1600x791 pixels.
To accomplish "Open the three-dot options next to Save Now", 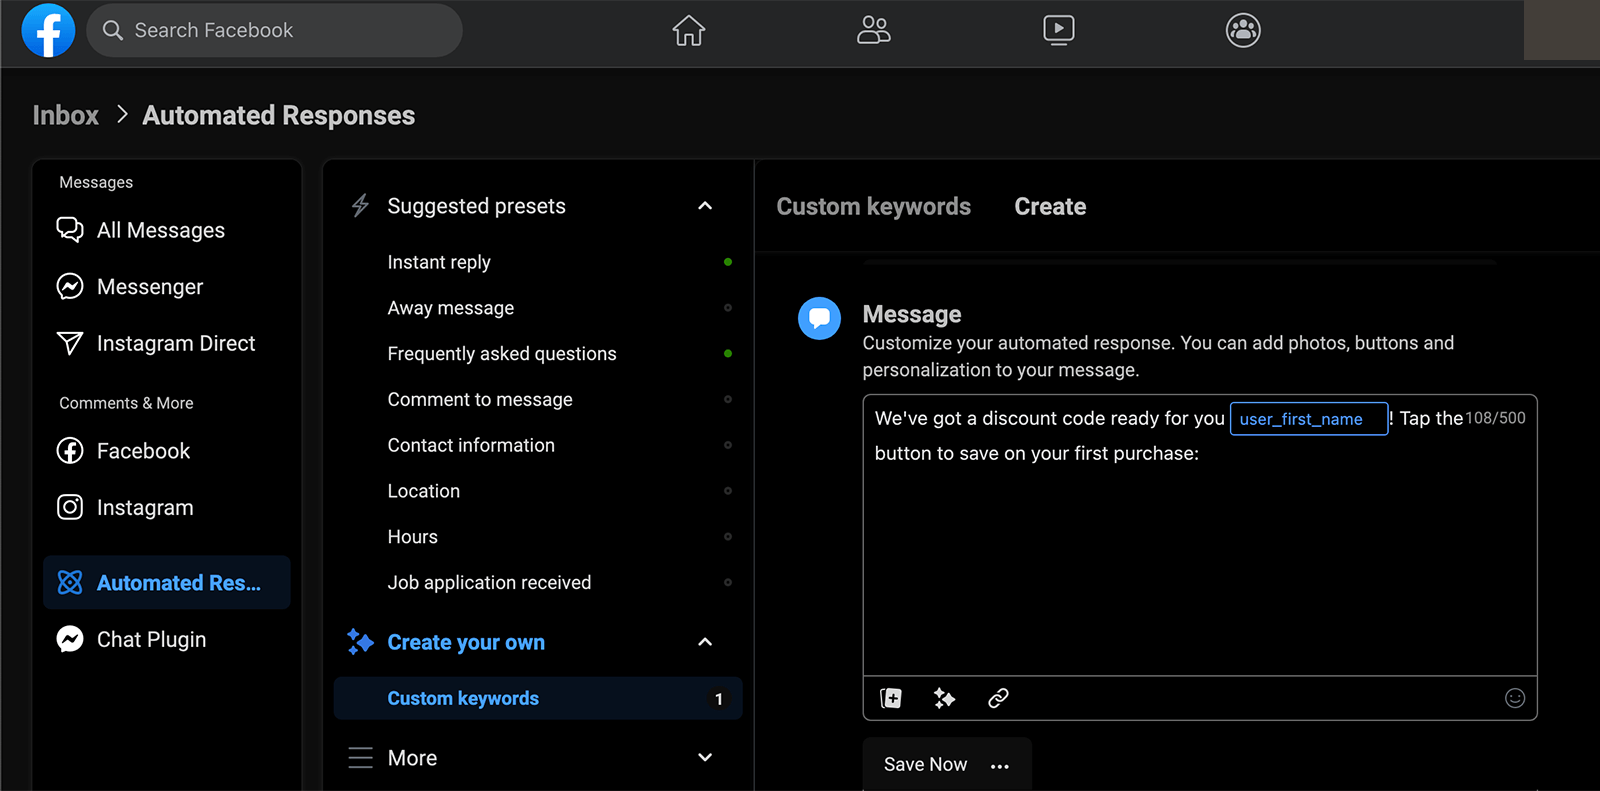I will click(x=1000, y=766).
